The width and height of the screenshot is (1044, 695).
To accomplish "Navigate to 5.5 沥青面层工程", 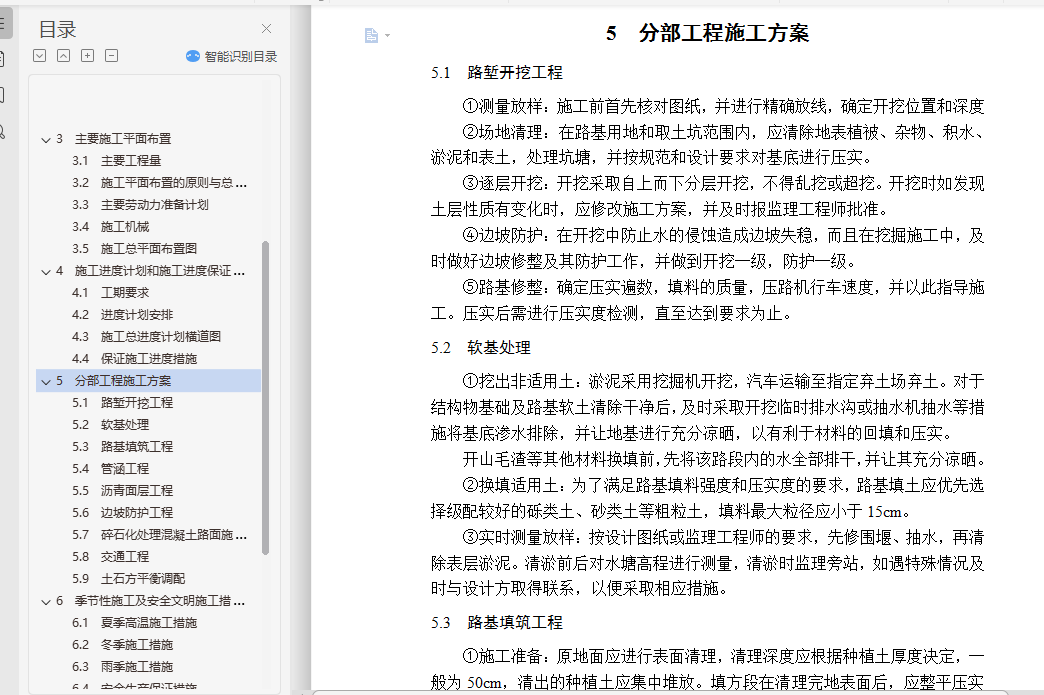I will pyautogui.click(x=123, y=490).
